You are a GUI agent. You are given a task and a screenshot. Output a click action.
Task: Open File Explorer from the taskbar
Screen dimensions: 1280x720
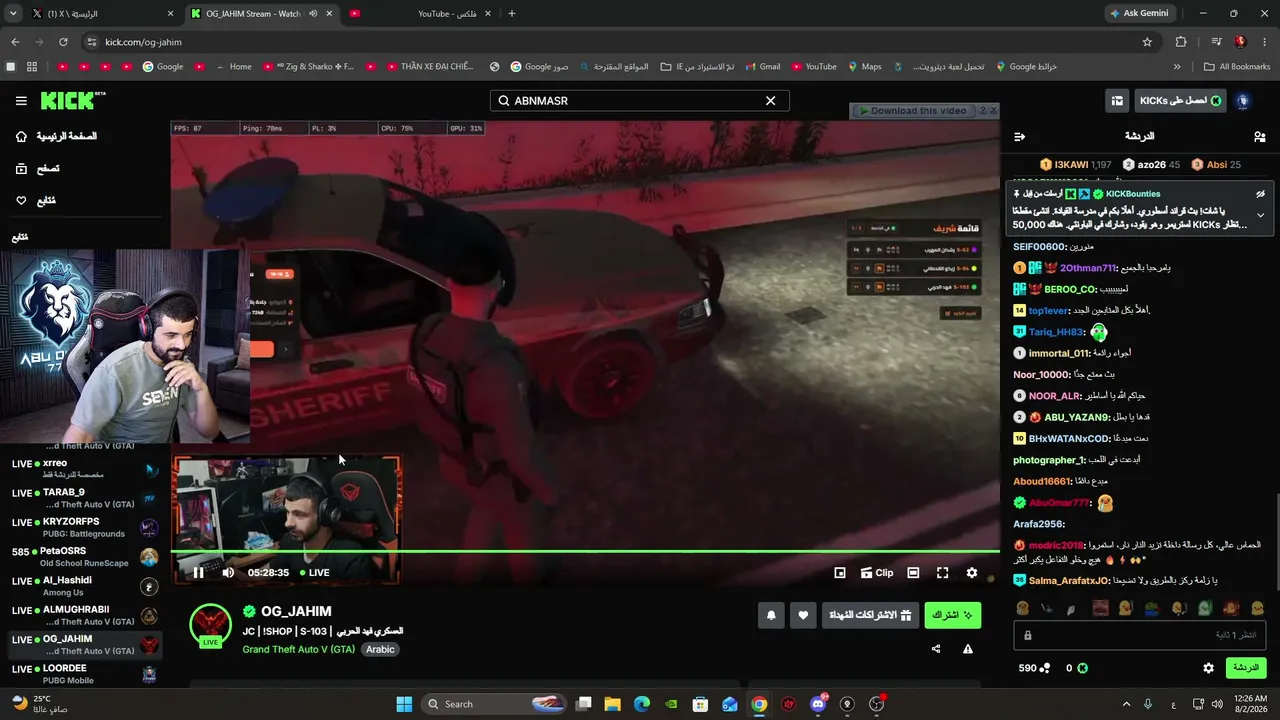tap(612, 704)
